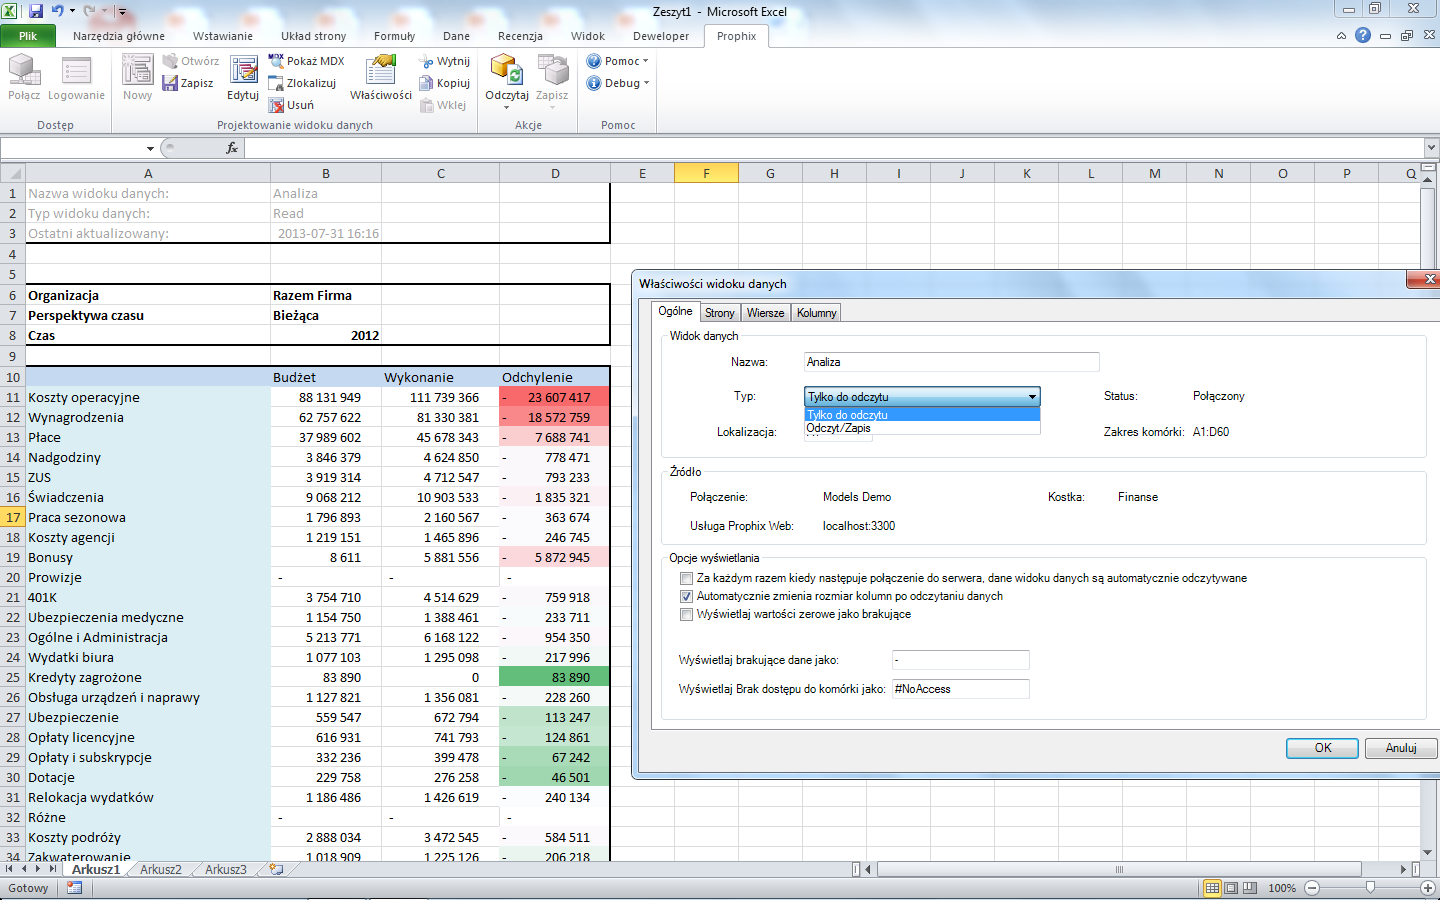Click the missing data display field
The height and width of the screenshot is (900, 1440).
tap(960, 660)
